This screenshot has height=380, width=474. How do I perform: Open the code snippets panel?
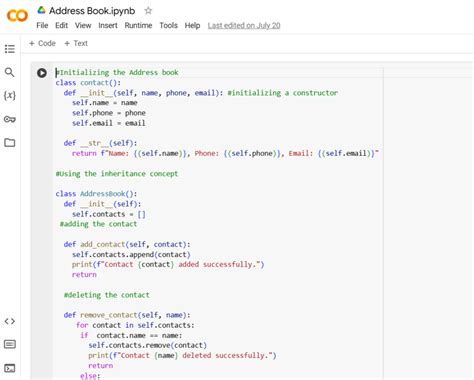click(10, 321)
